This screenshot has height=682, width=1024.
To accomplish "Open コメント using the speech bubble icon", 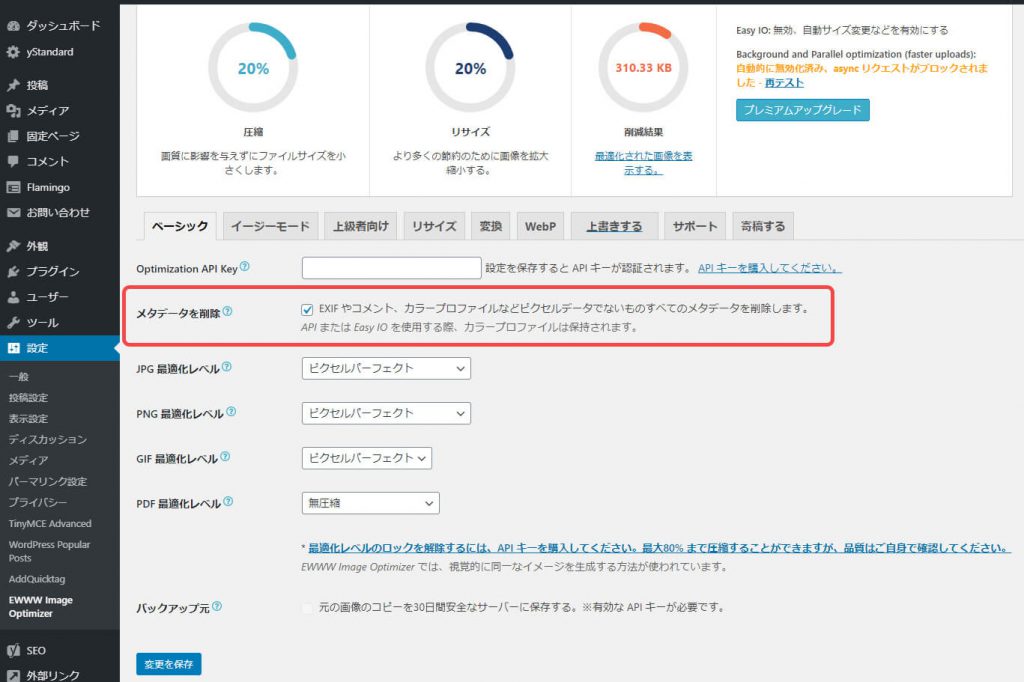I will coord(13,161).
